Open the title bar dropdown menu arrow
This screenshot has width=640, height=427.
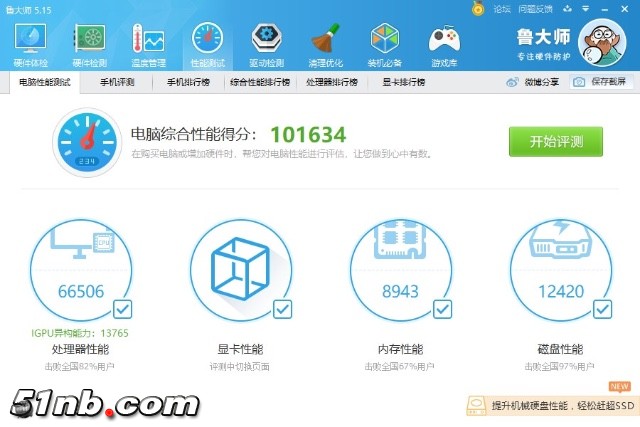(x=586, y=9)
